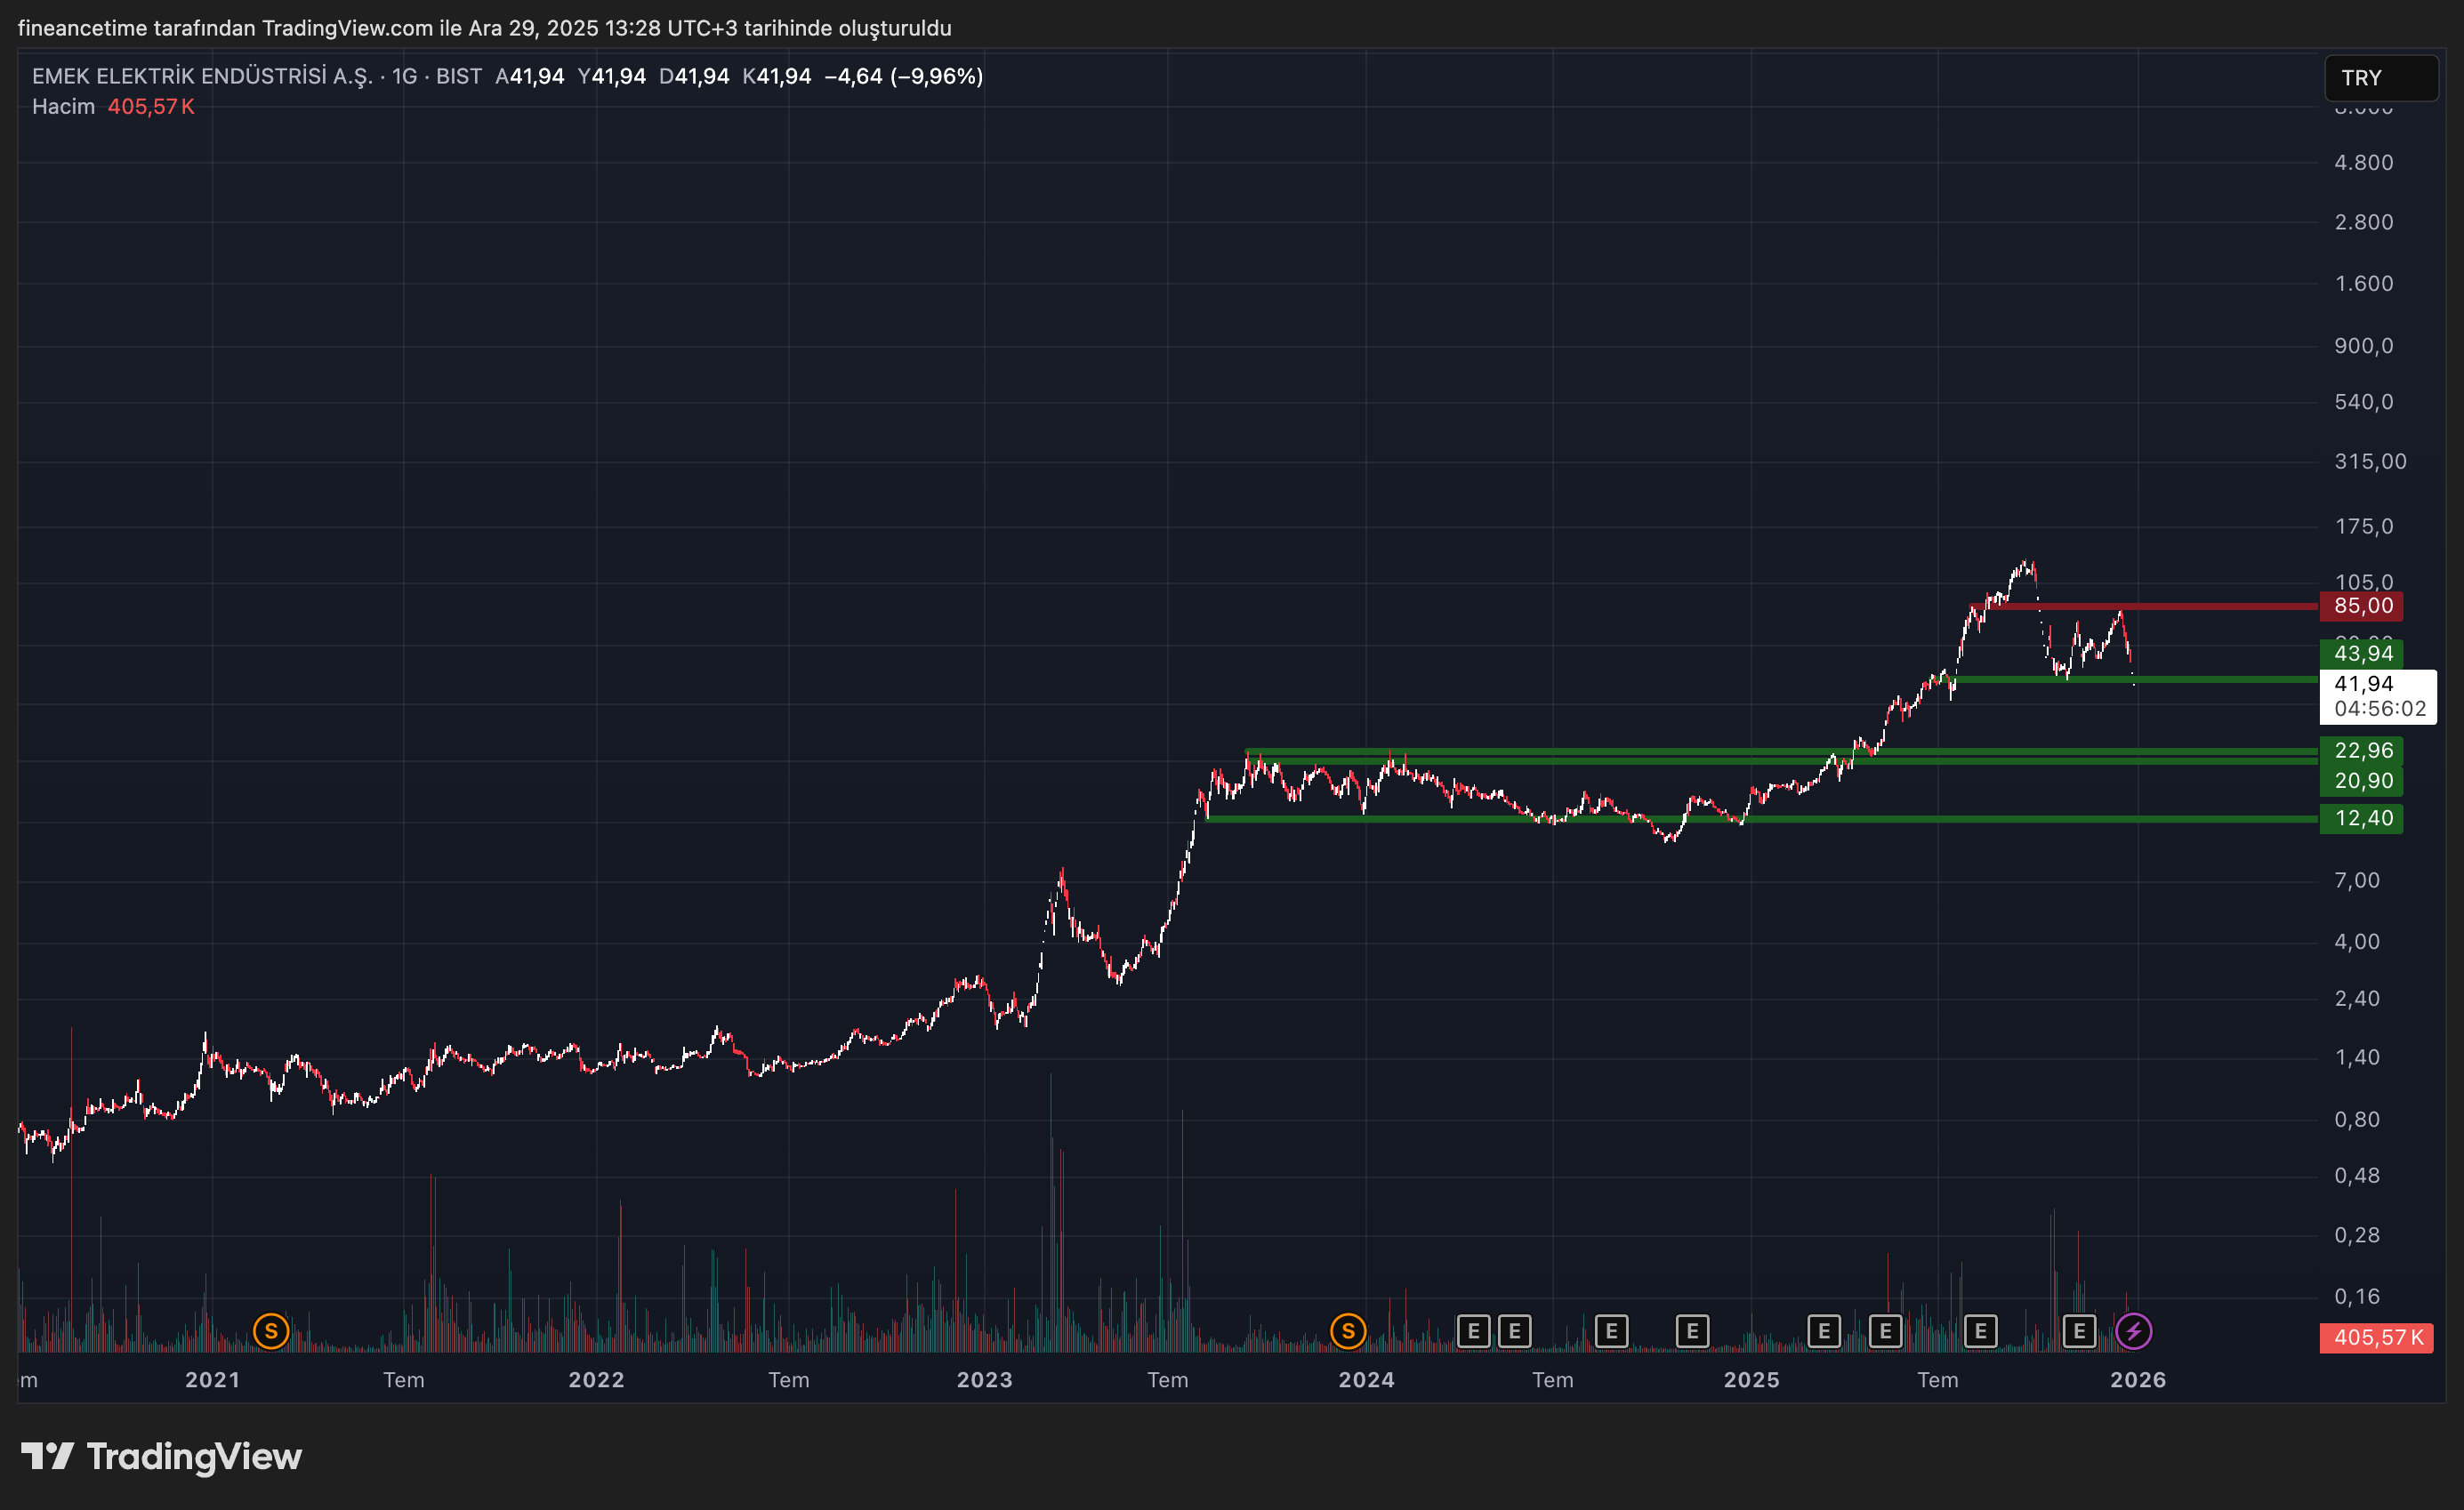
Task: Click the orange split marker near 2021
Action: click(271, 1331)
